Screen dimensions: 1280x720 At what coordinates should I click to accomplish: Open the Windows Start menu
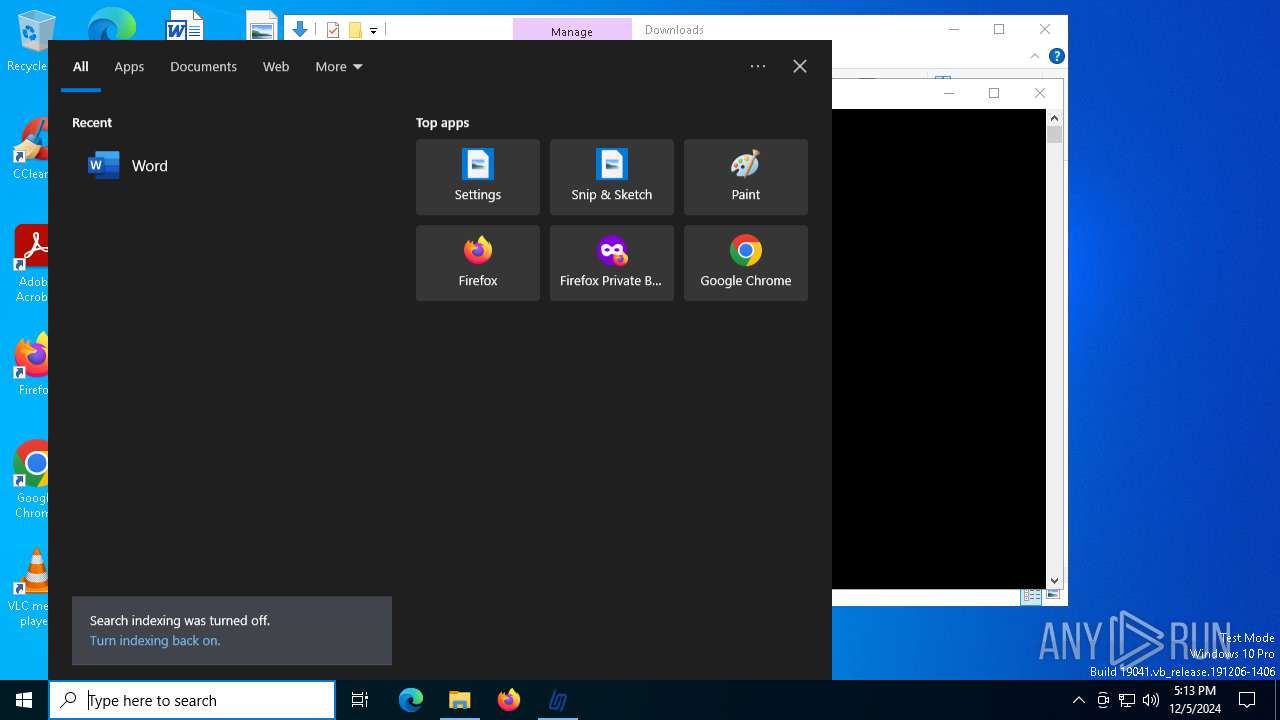coord(24,700)
